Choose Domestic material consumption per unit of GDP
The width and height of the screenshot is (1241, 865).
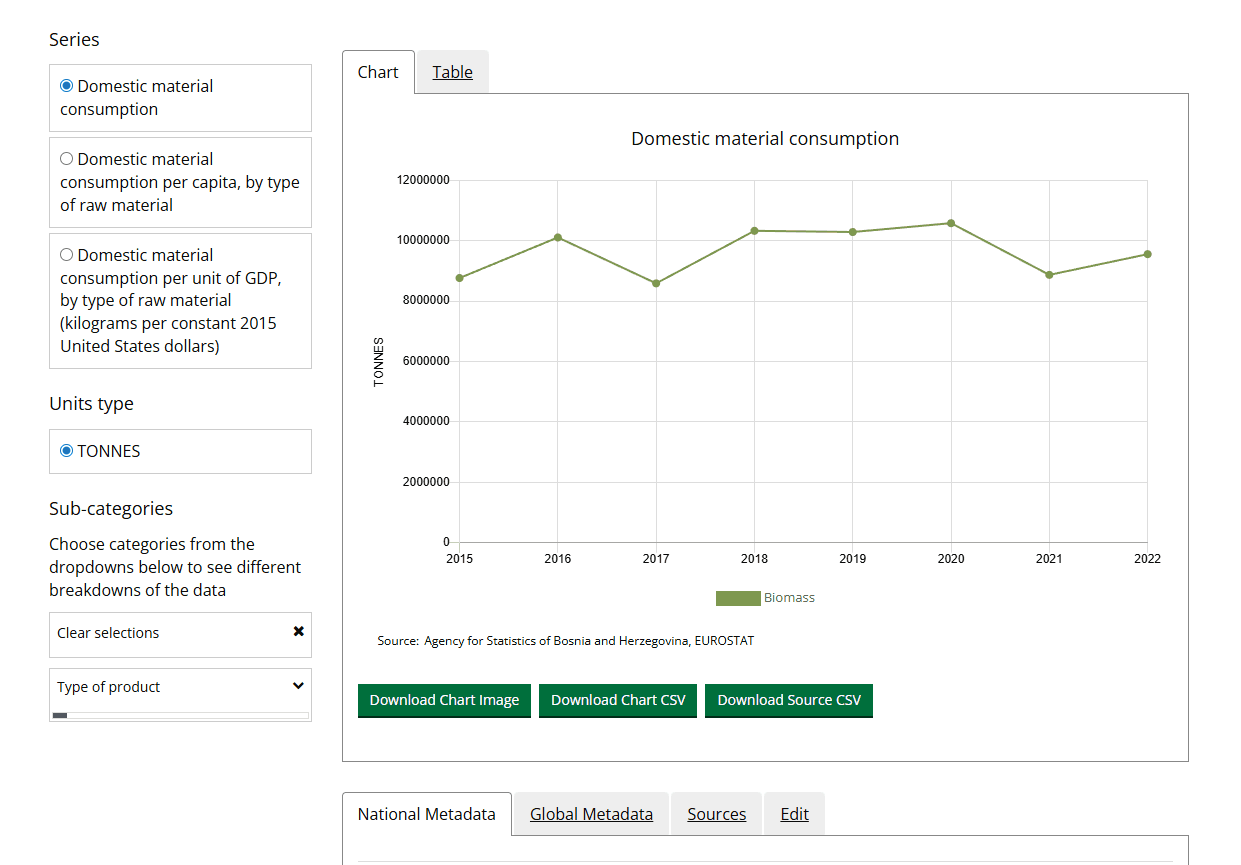67,255
